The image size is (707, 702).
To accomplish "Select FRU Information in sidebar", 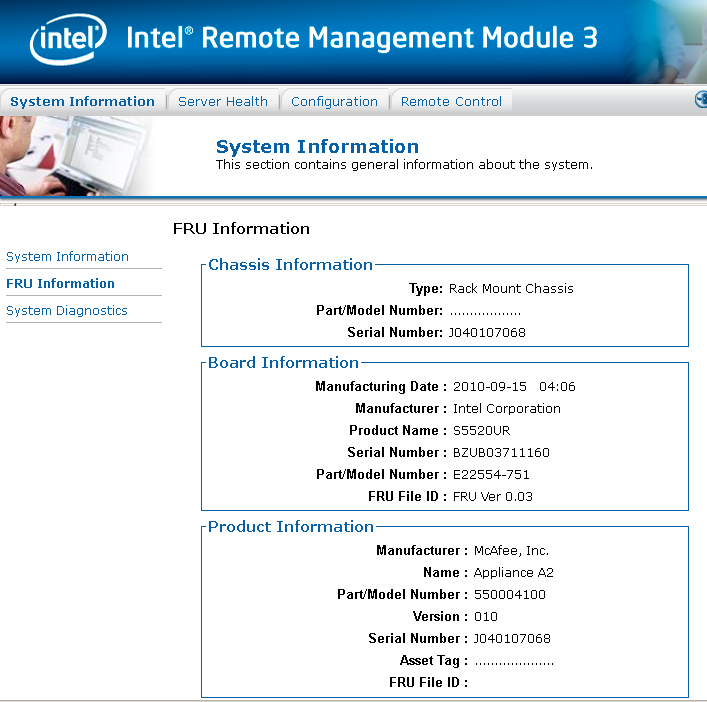I will click(60, 284).
